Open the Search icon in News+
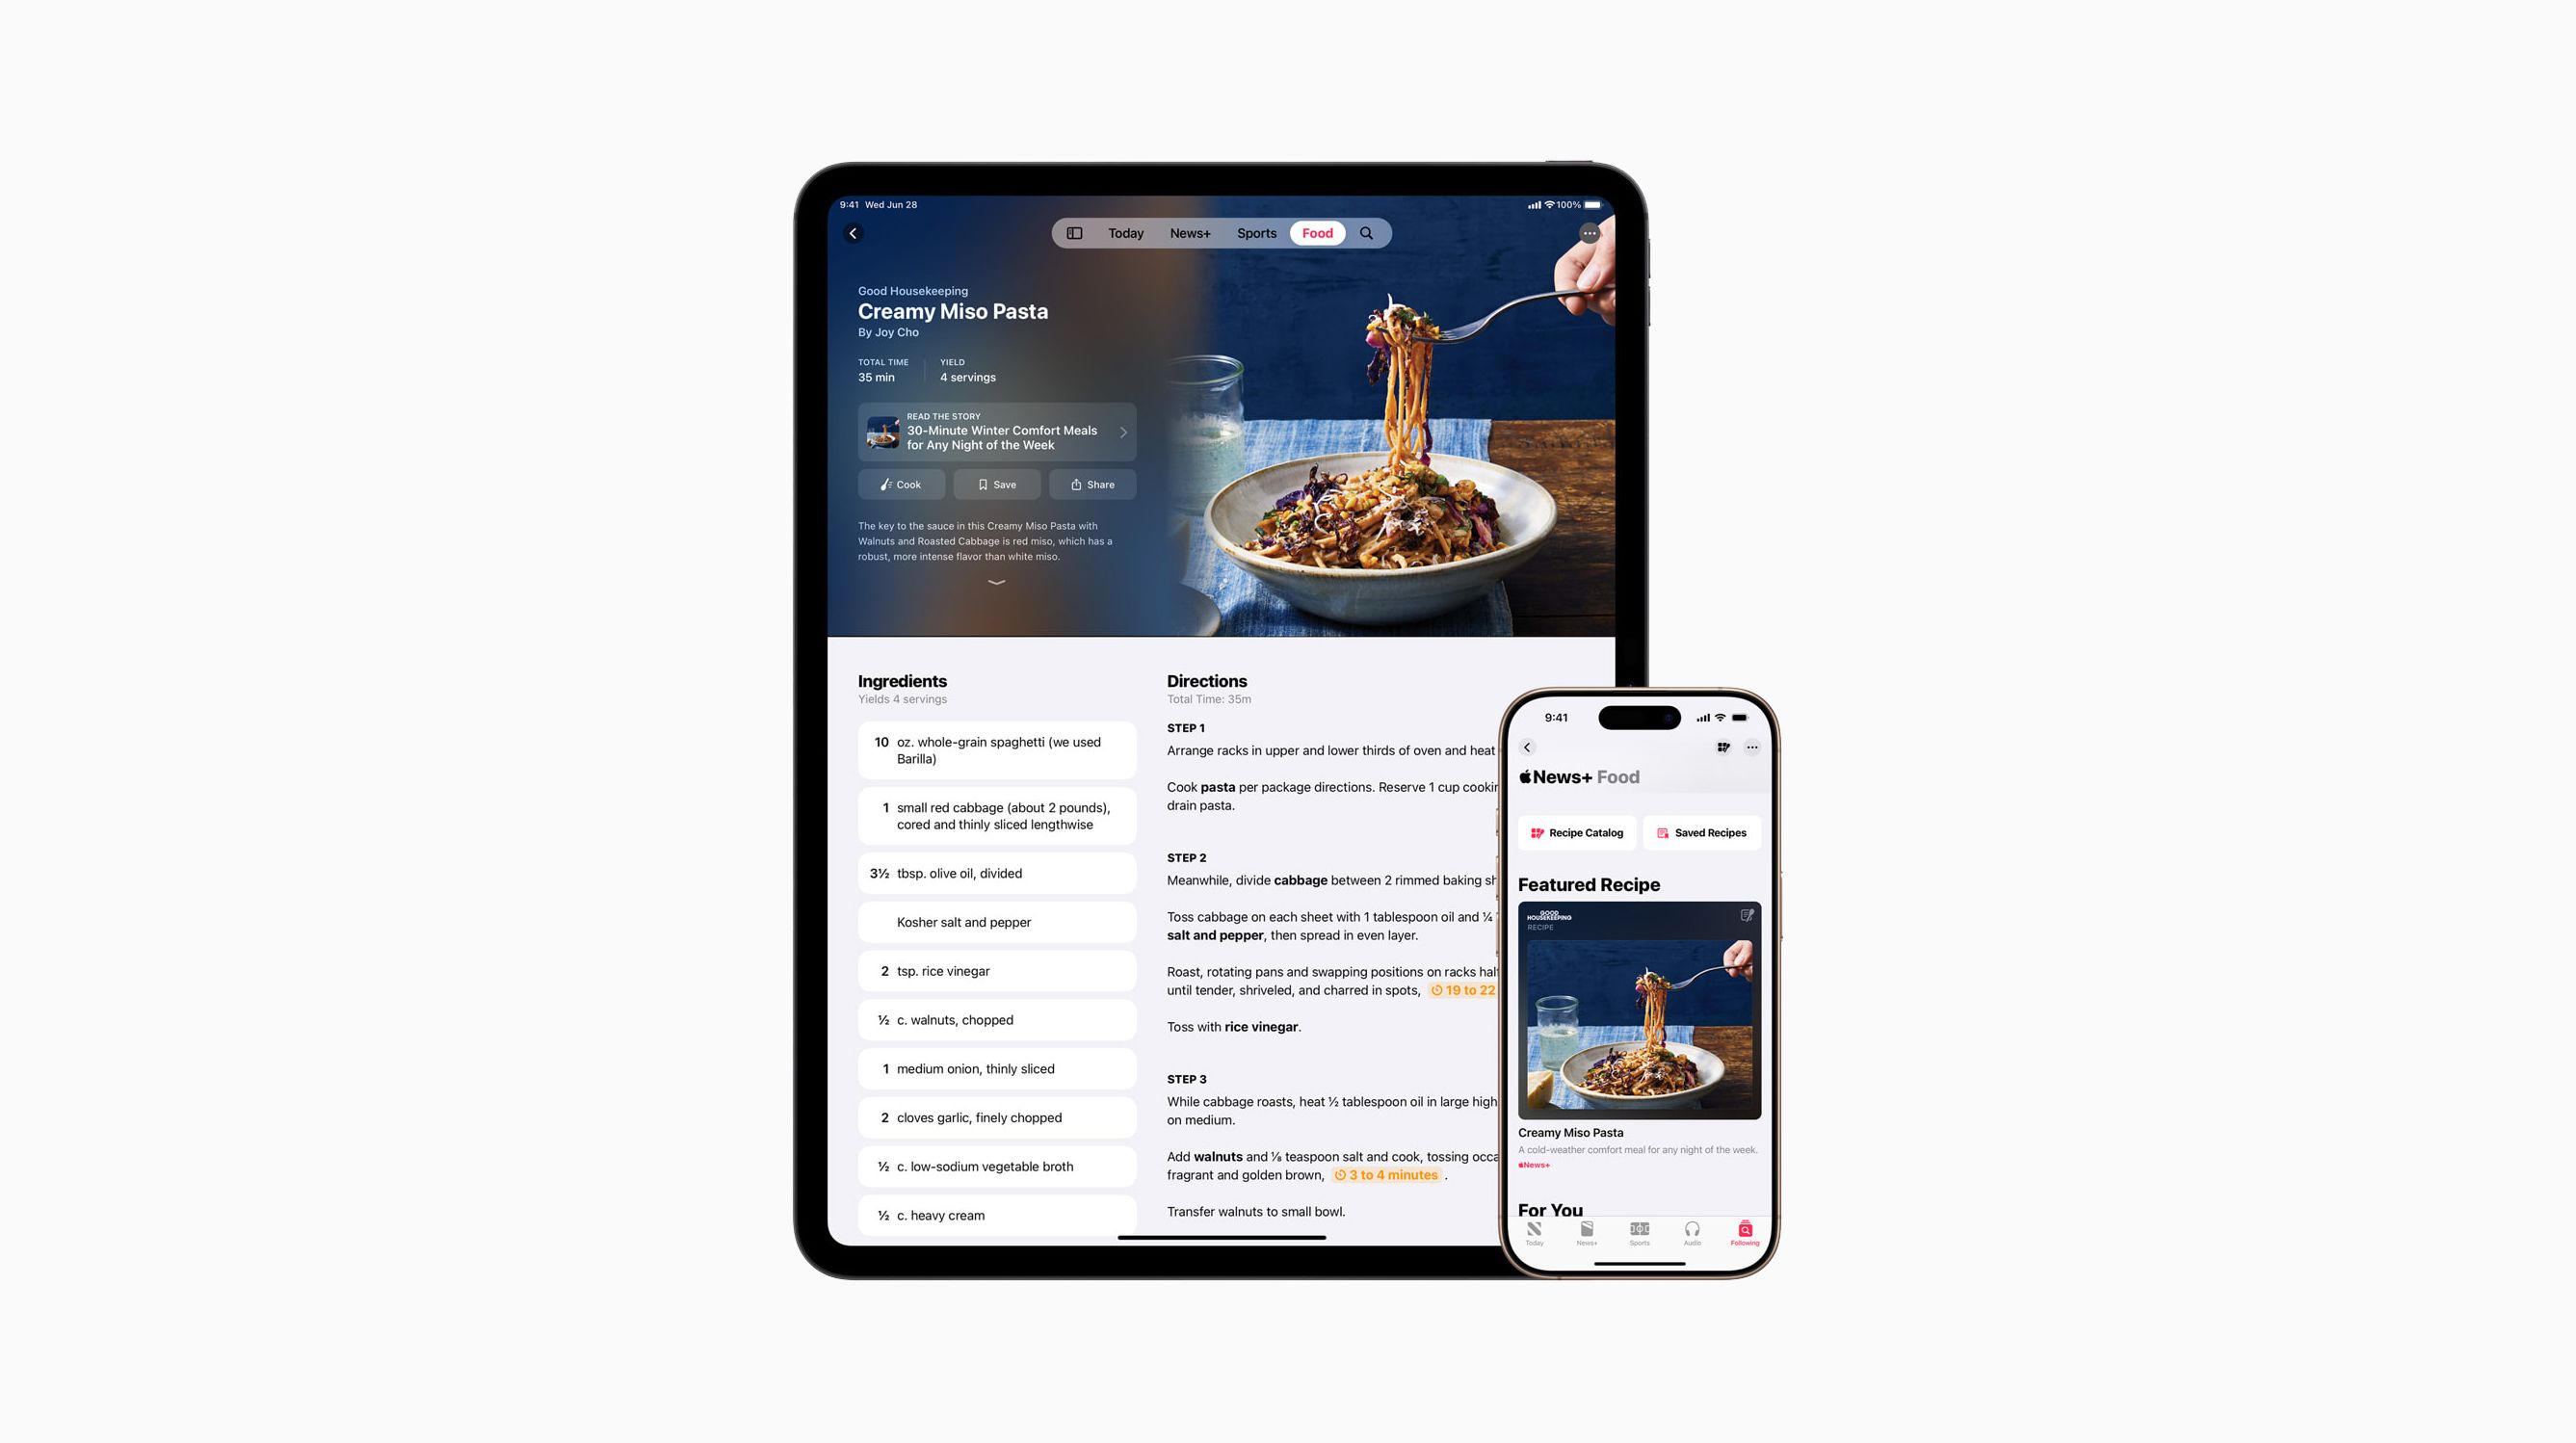This screenshot has height=1443, width=2576. pyautogui.click(x=1366, y=231)
